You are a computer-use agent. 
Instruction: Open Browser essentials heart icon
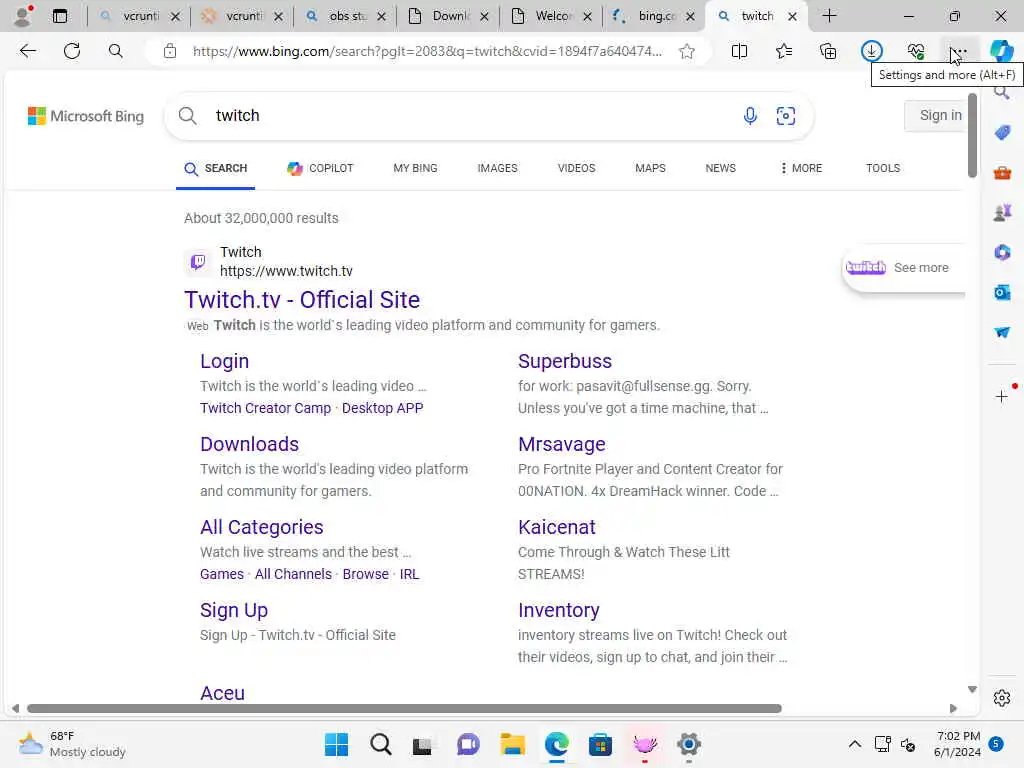[x=916, y=51]
